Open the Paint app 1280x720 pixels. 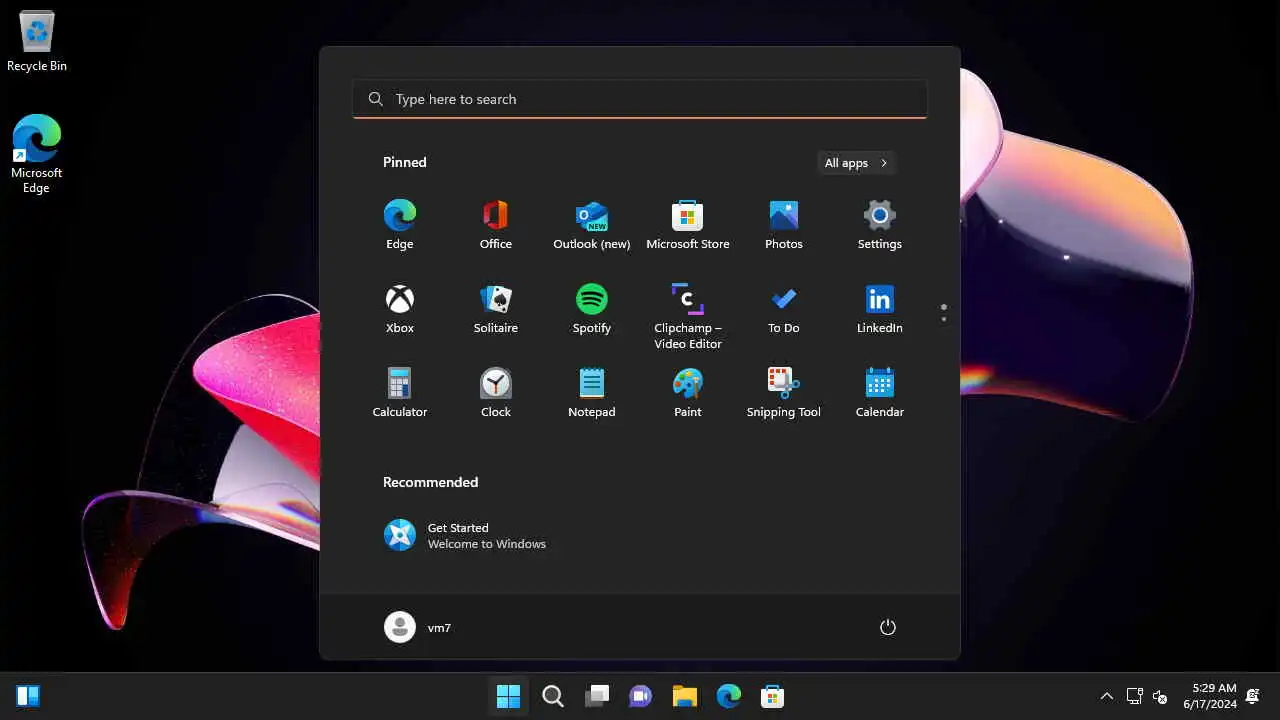coord(687,393)
